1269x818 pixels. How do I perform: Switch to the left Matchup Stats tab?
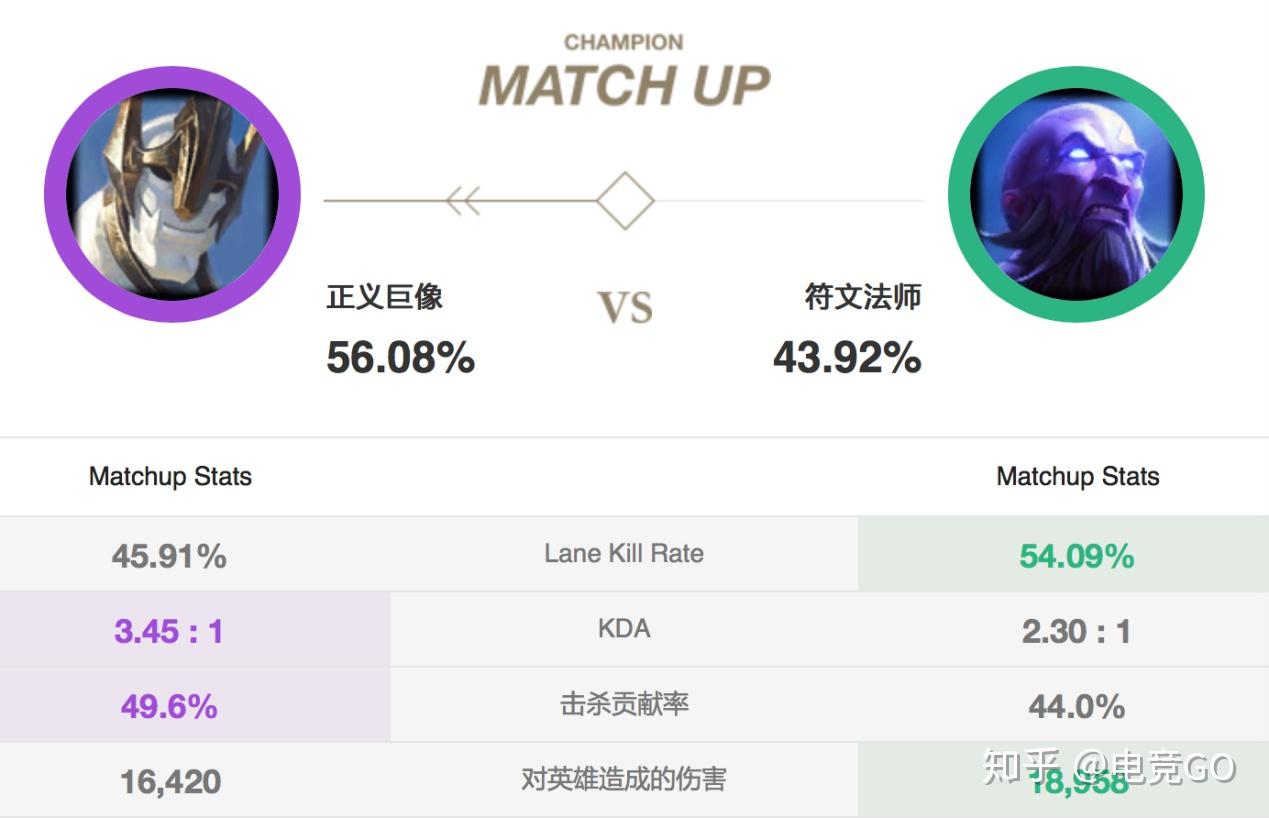click(x=169, y=477)
